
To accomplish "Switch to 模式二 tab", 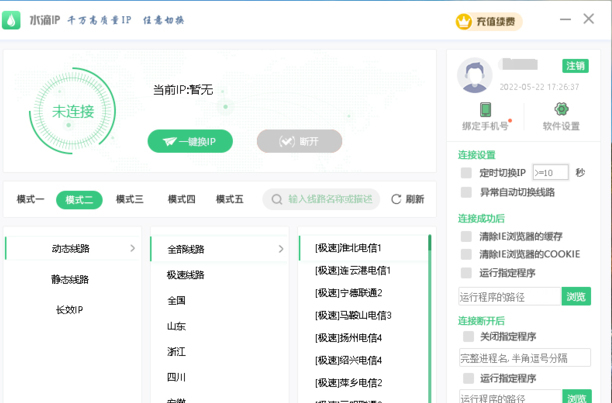I will pos(79,200).
